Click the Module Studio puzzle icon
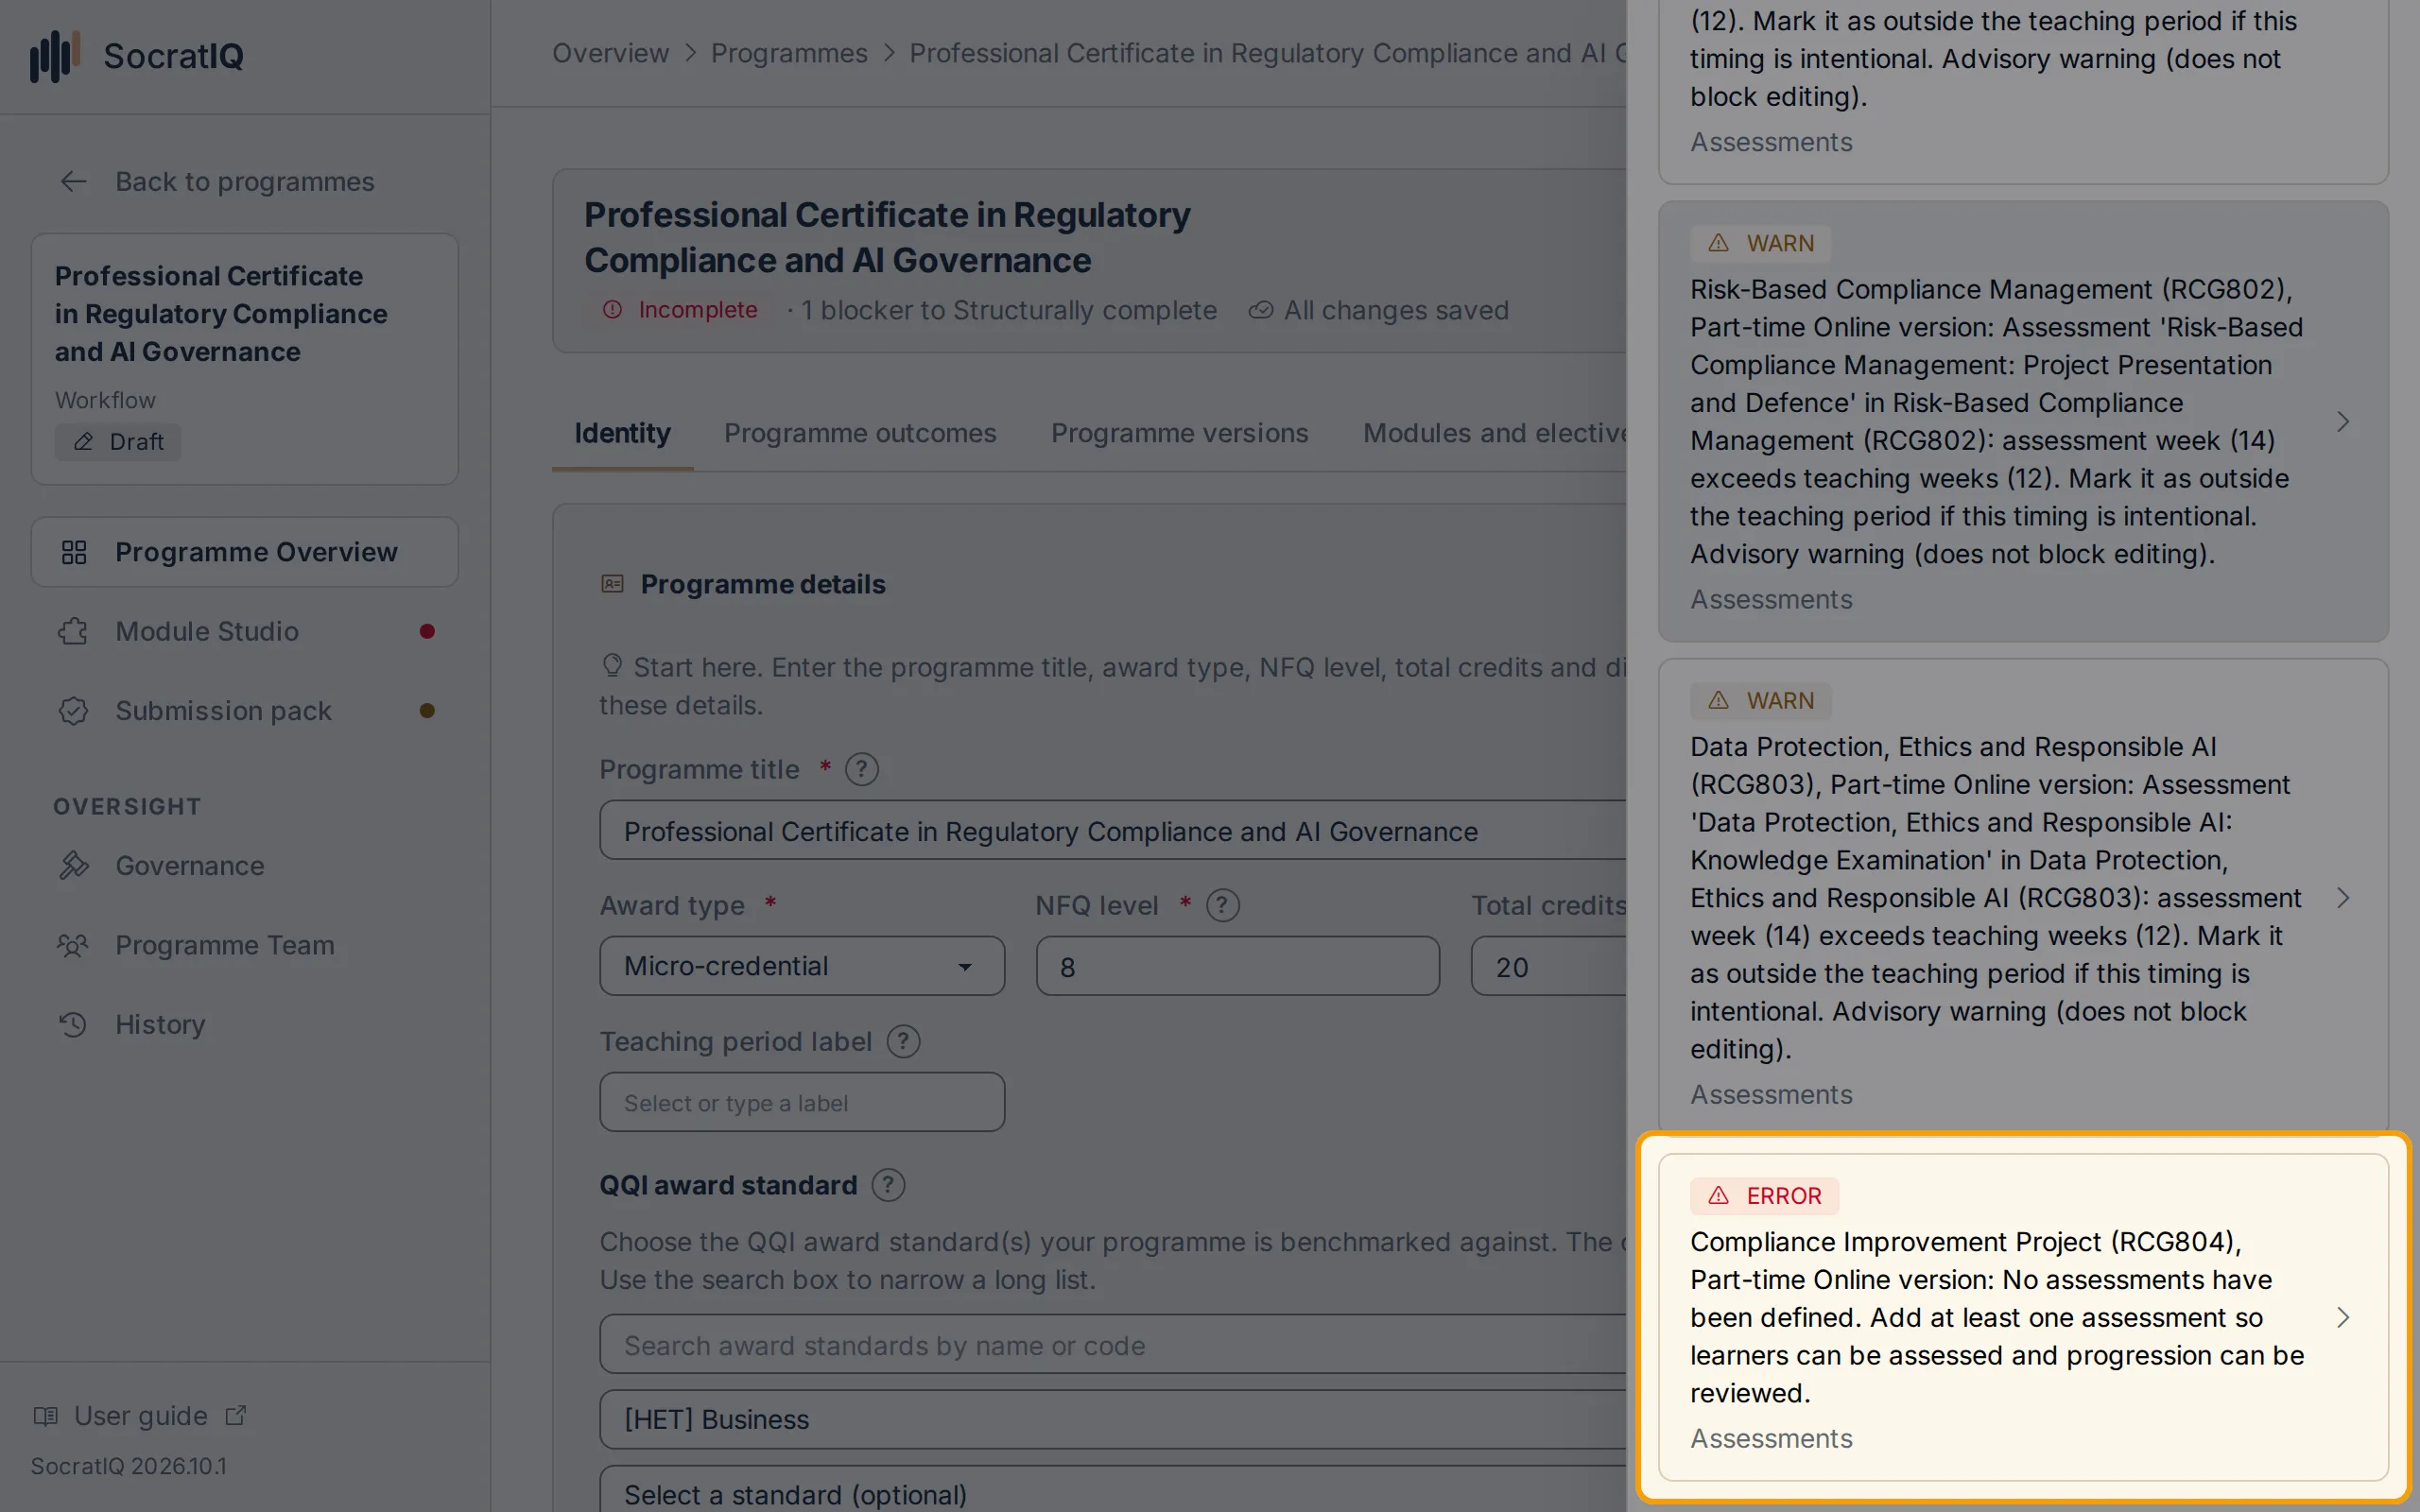This screenshot has width=2420, height=1512. 73,631
